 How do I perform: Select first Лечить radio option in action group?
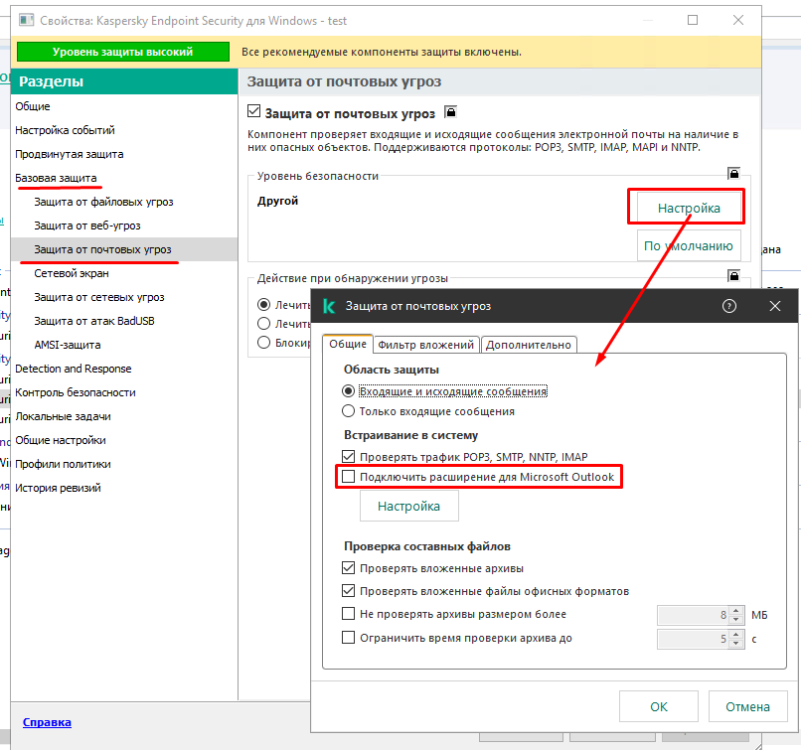click(x=264, y=305)
